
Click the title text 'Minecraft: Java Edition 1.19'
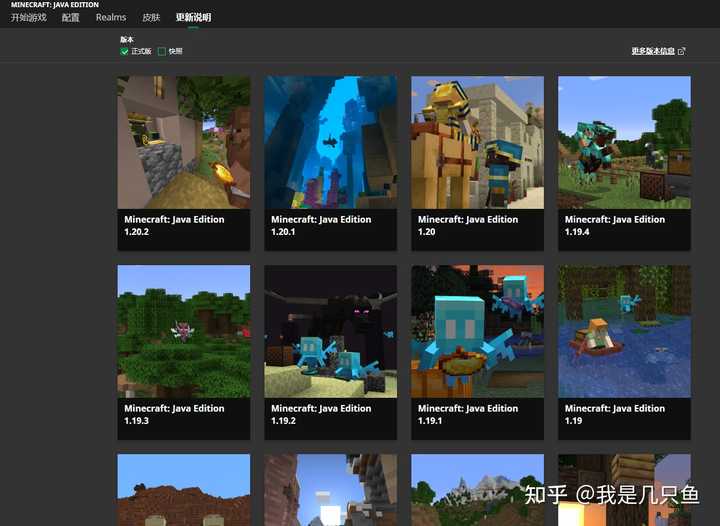[x=615, y=414]
